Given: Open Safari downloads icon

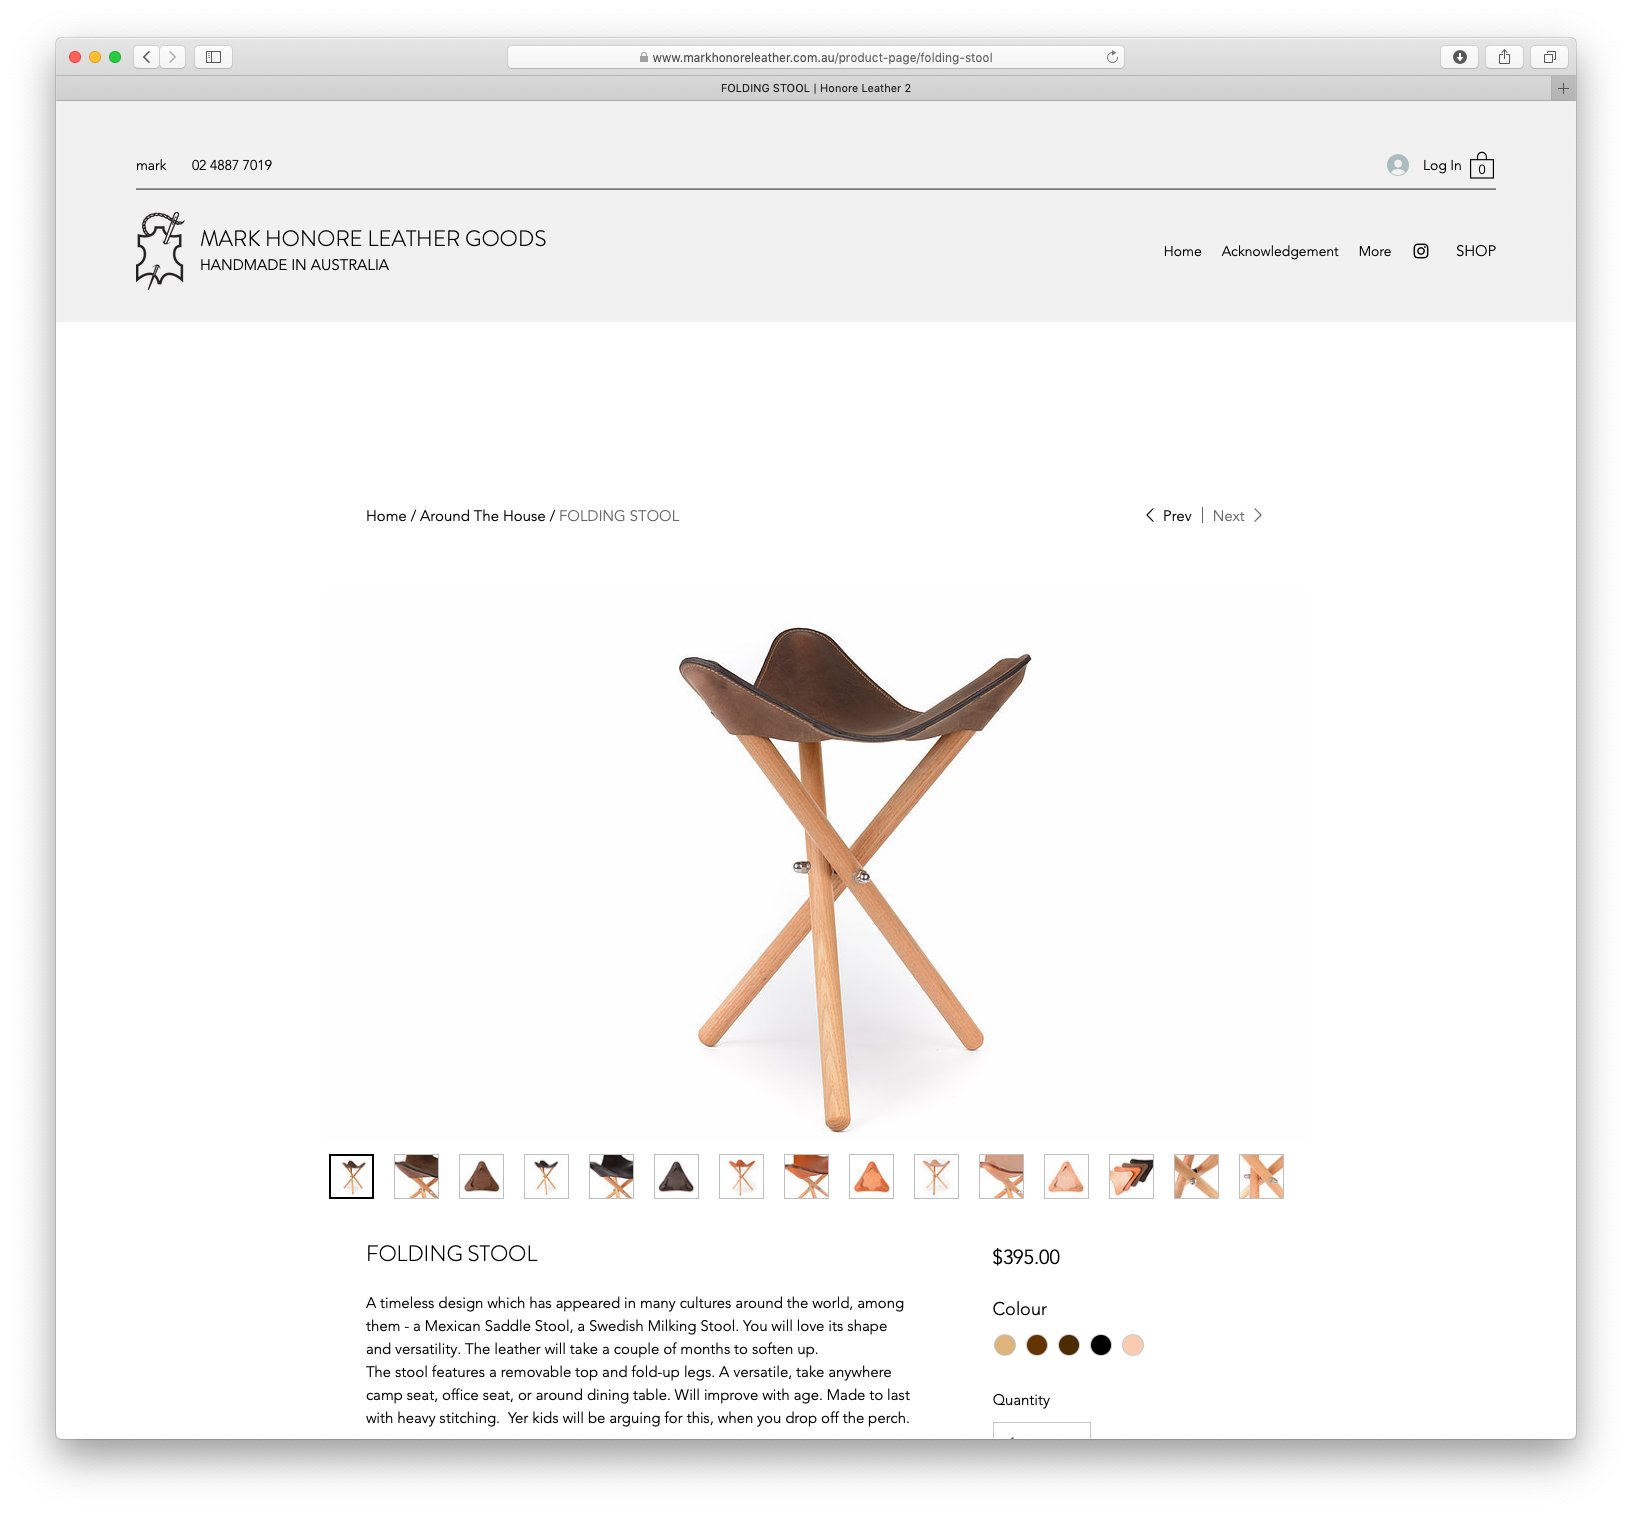Looking at the screenshot, I should [1460, 57].
